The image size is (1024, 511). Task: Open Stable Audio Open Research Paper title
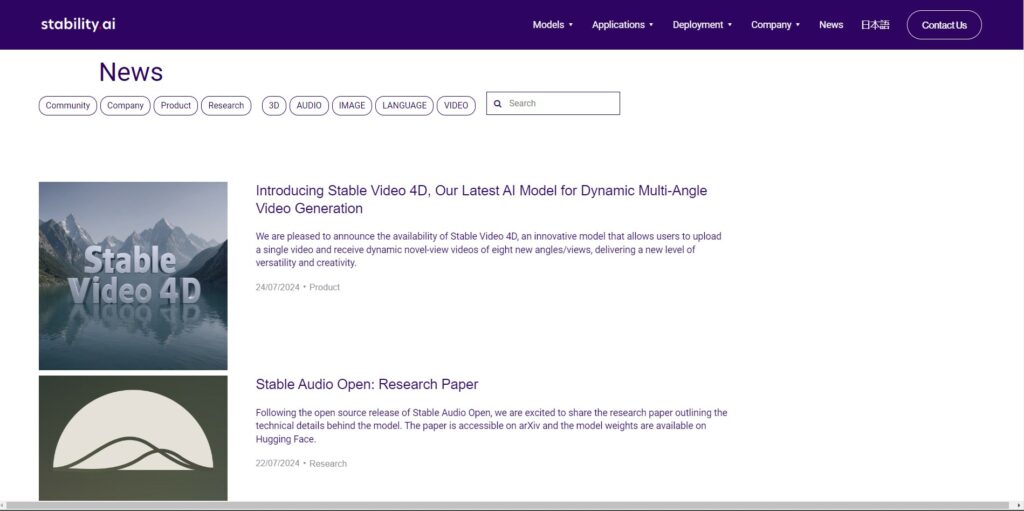pos(367,384)
